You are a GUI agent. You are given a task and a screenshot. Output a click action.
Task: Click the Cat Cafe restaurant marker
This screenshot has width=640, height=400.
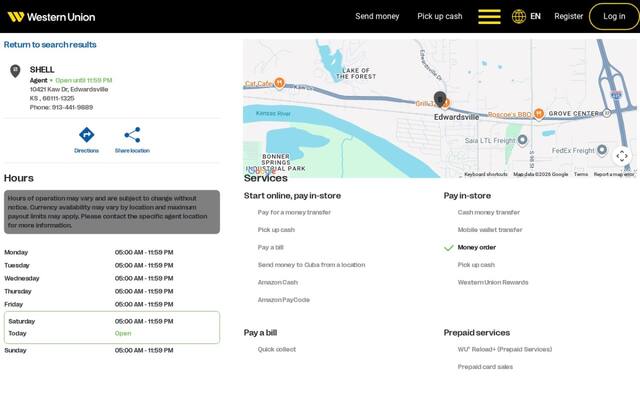(x=279, y=83)
